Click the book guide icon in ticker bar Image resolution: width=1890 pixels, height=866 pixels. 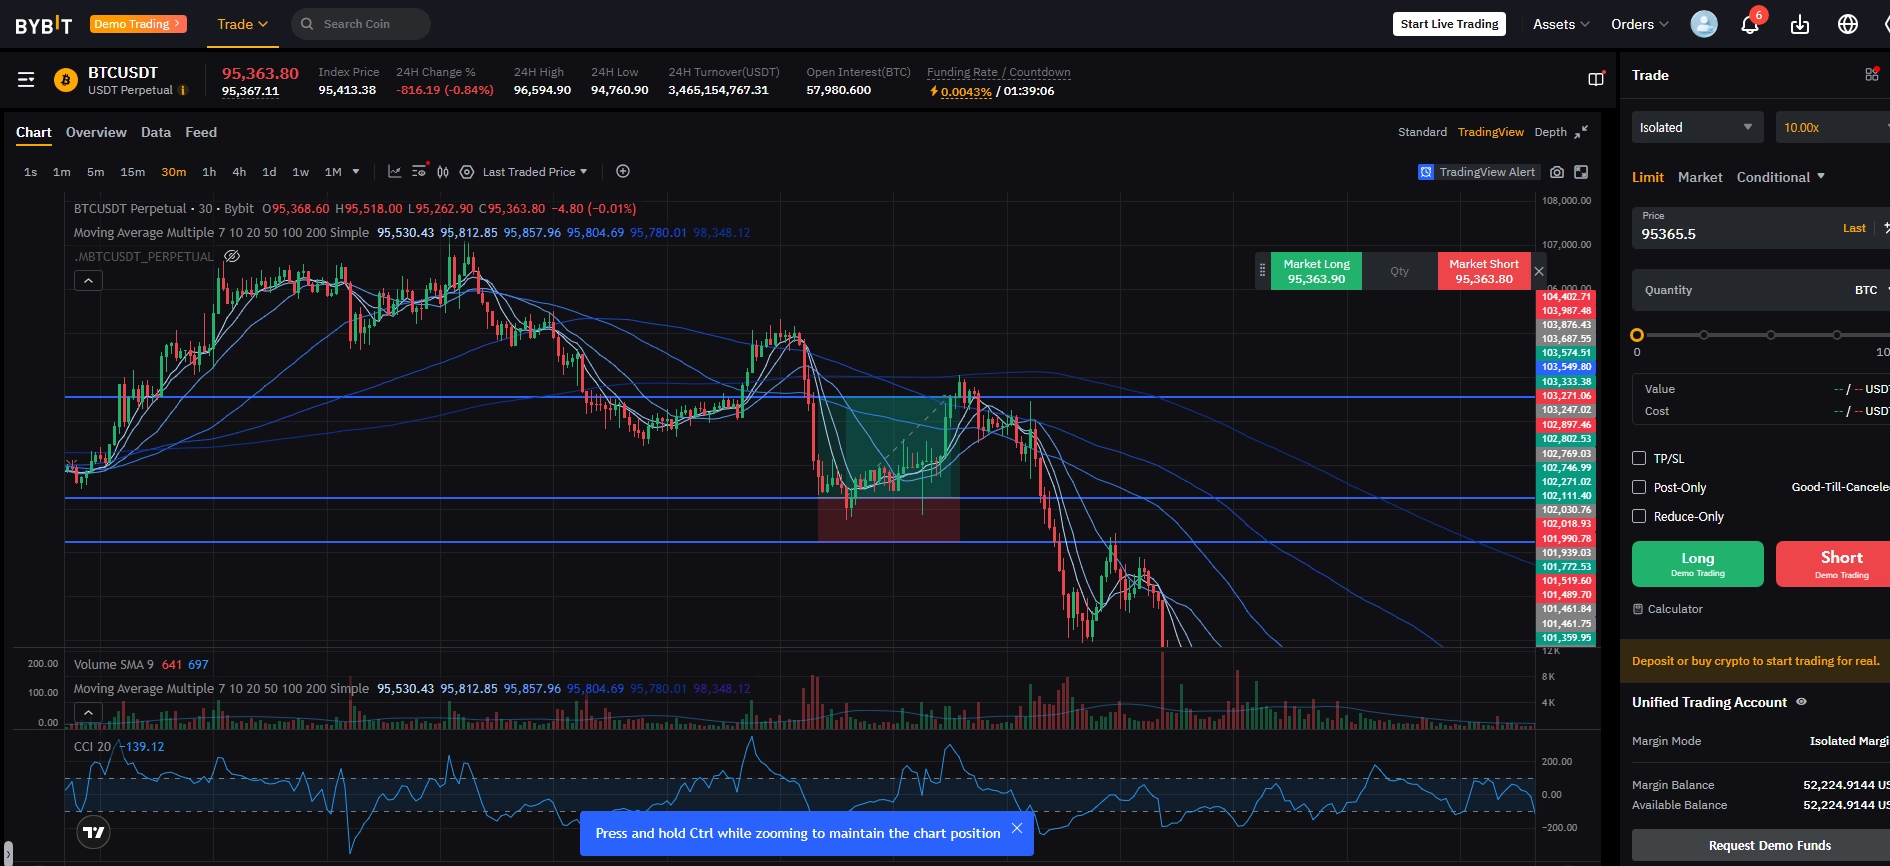1596,79
